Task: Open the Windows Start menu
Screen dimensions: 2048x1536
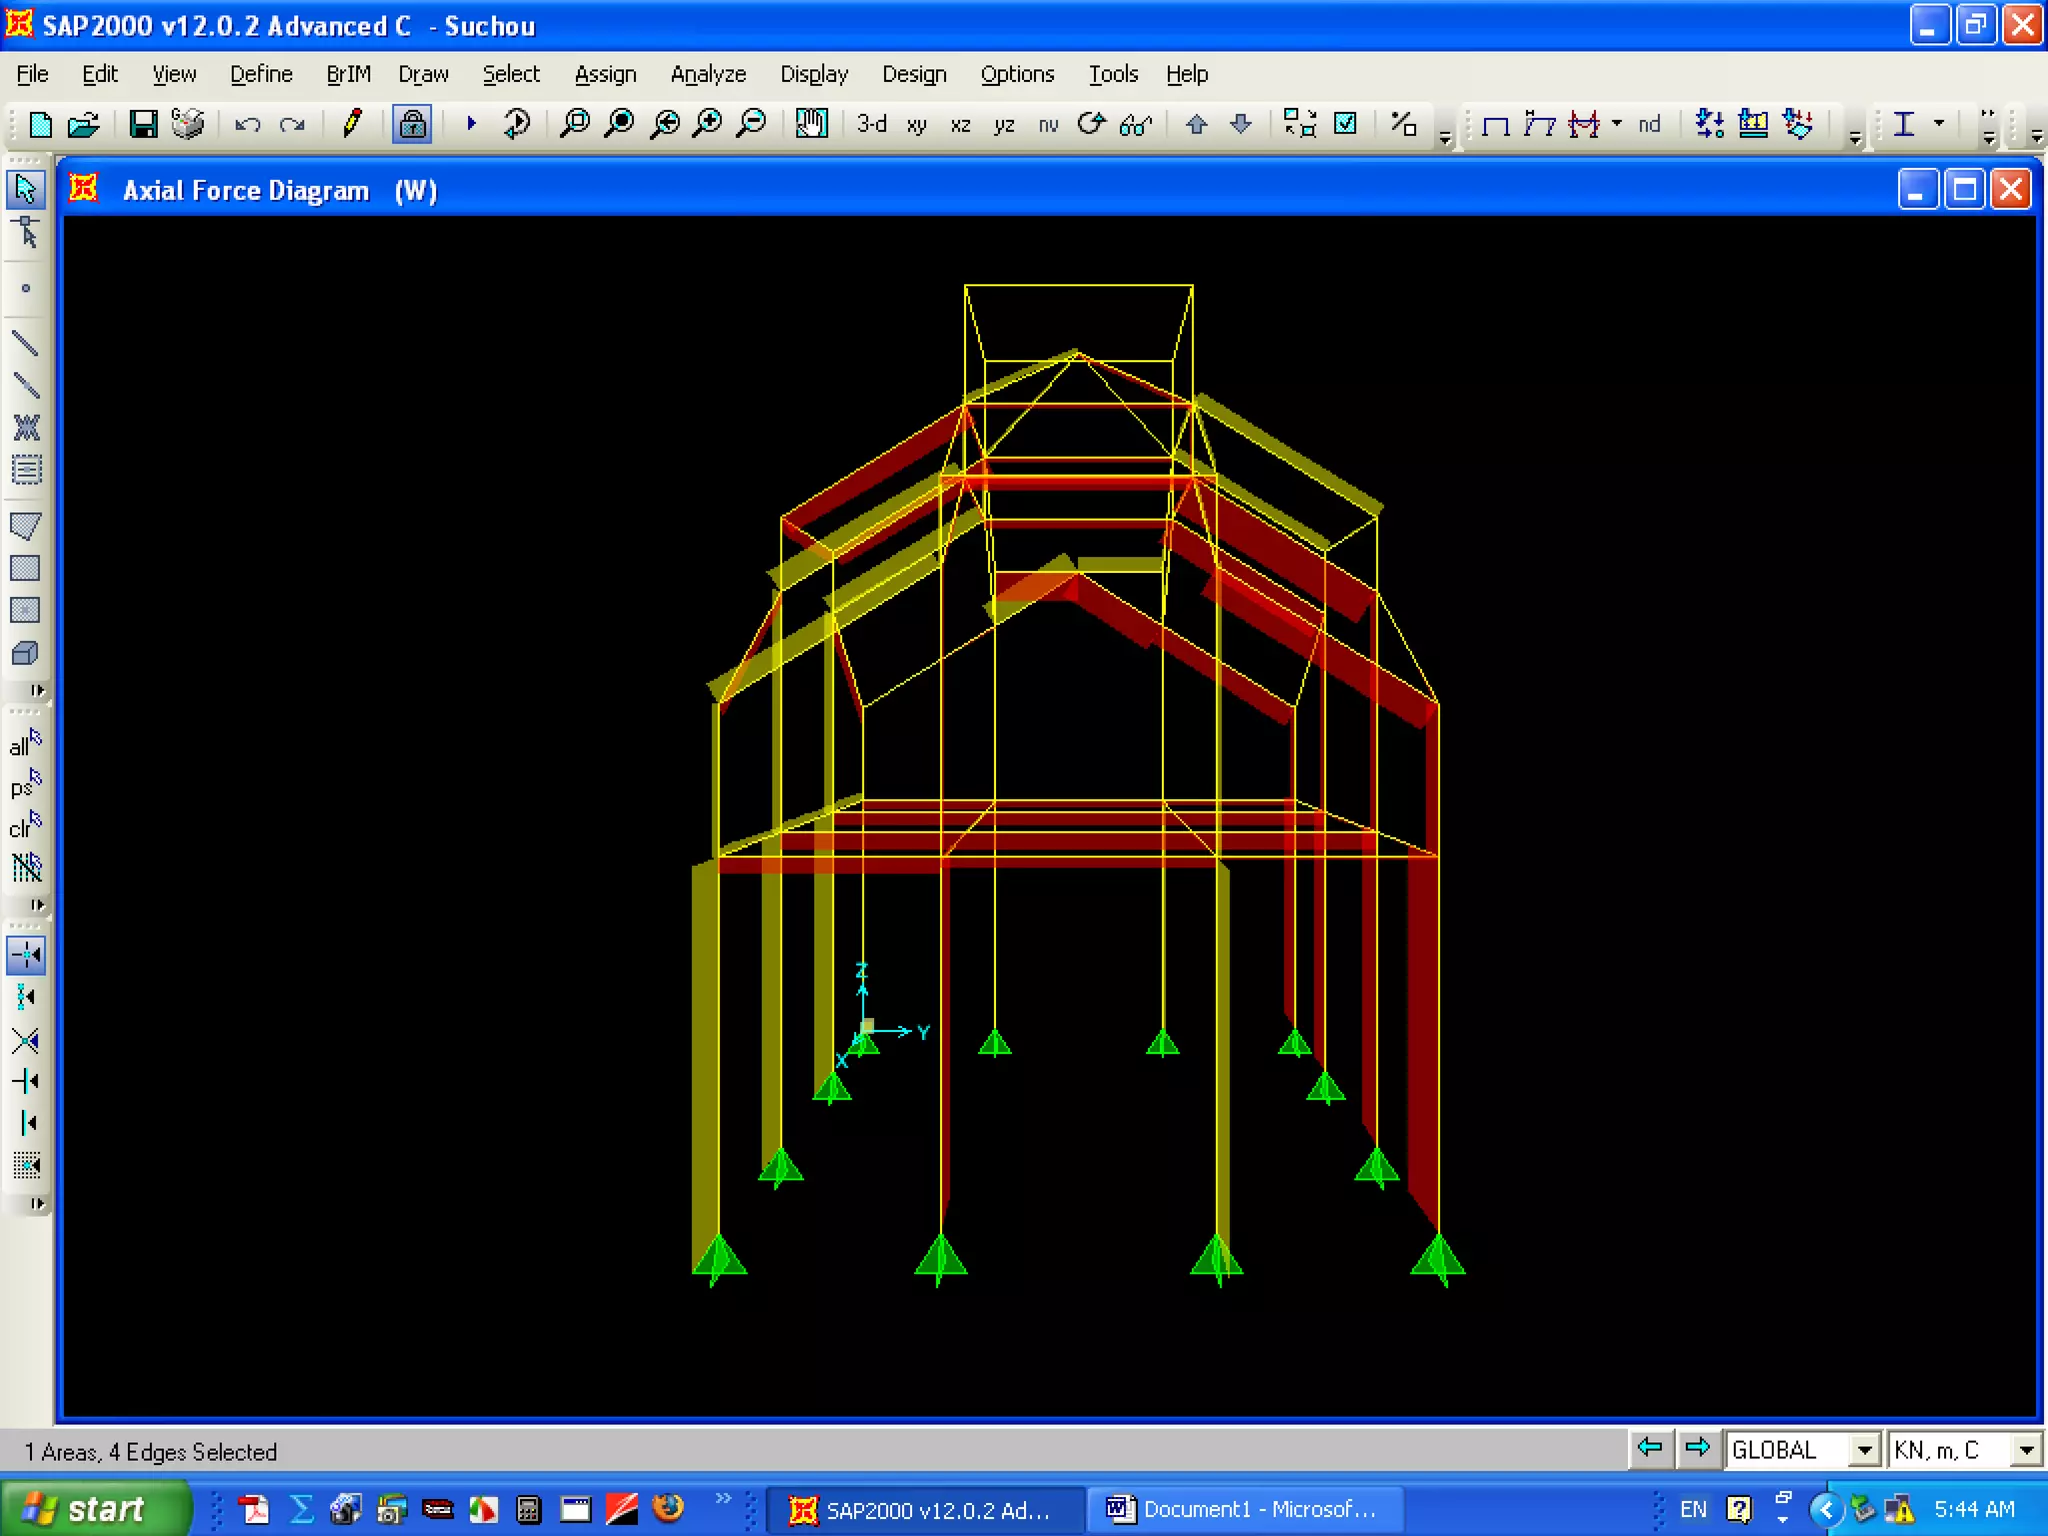Action: (x=94, y=1509)
